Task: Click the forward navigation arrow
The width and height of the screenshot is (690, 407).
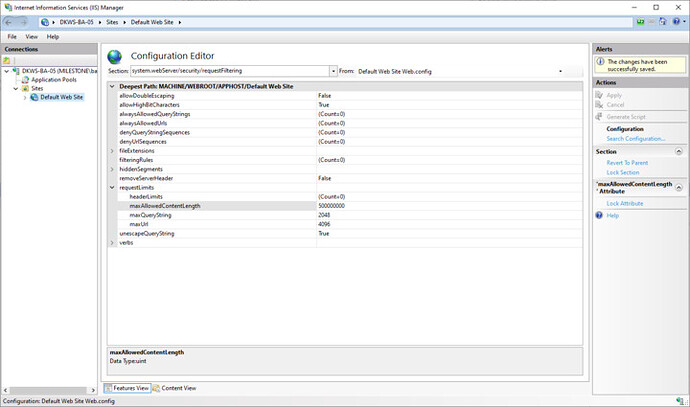Action: (x=24, y=22)
